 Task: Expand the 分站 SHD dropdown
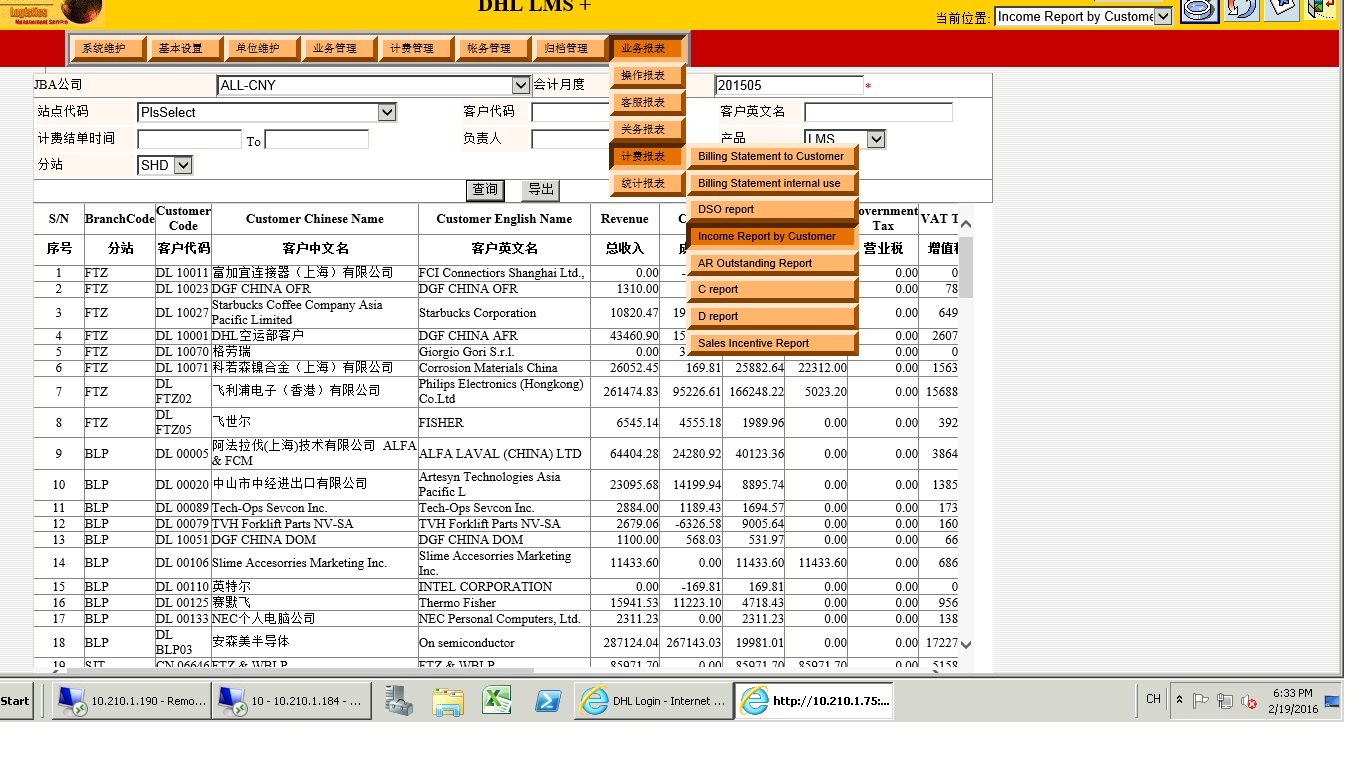[183, 166]
